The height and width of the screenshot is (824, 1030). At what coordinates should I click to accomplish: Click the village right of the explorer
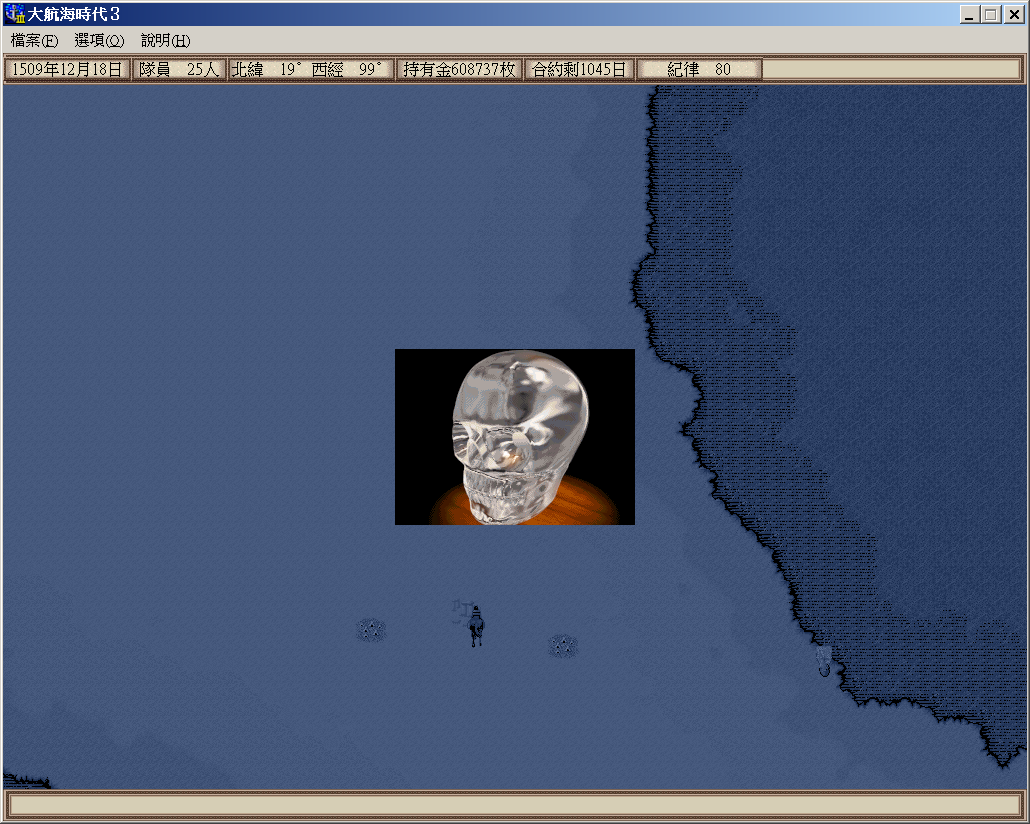pyautogui.click(x=563, y=645)
